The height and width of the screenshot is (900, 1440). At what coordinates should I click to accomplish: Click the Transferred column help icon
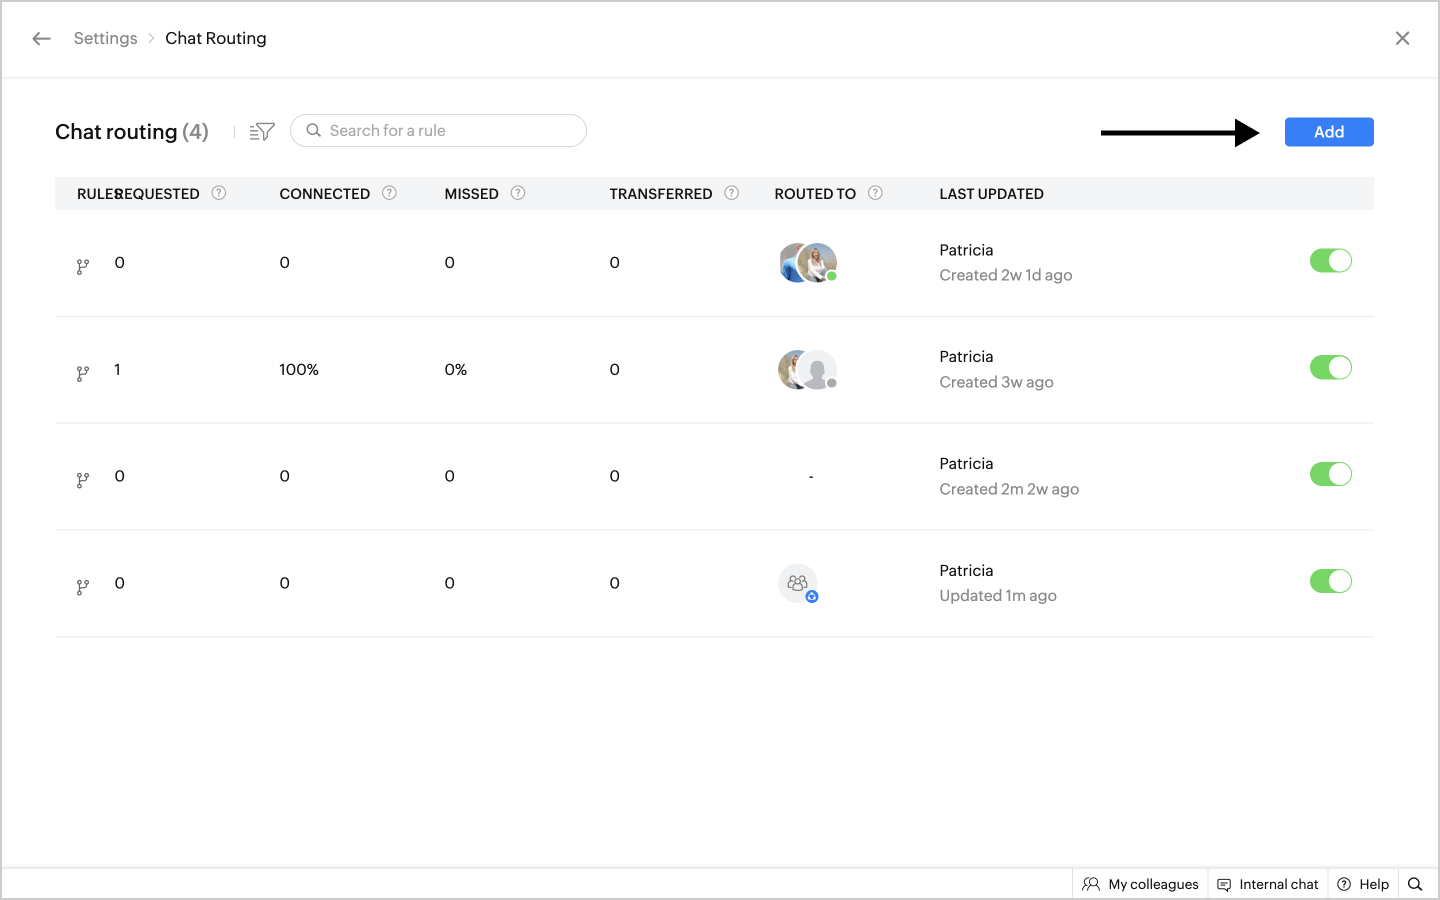pyautogui.click(x=732, y=193)
